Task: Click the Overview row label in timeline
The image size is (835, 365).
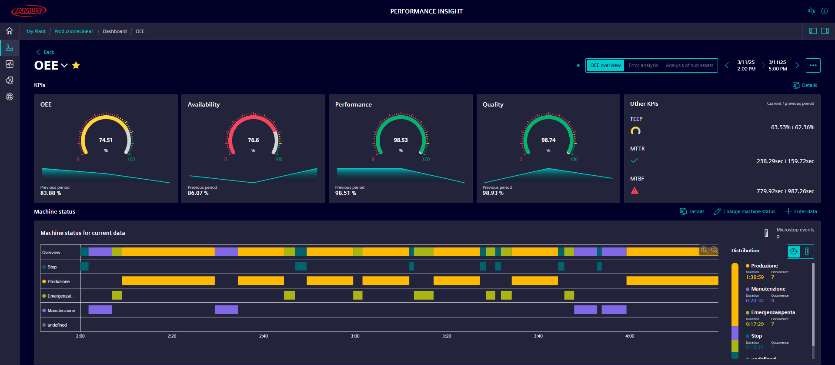Action: coord(52,252)
